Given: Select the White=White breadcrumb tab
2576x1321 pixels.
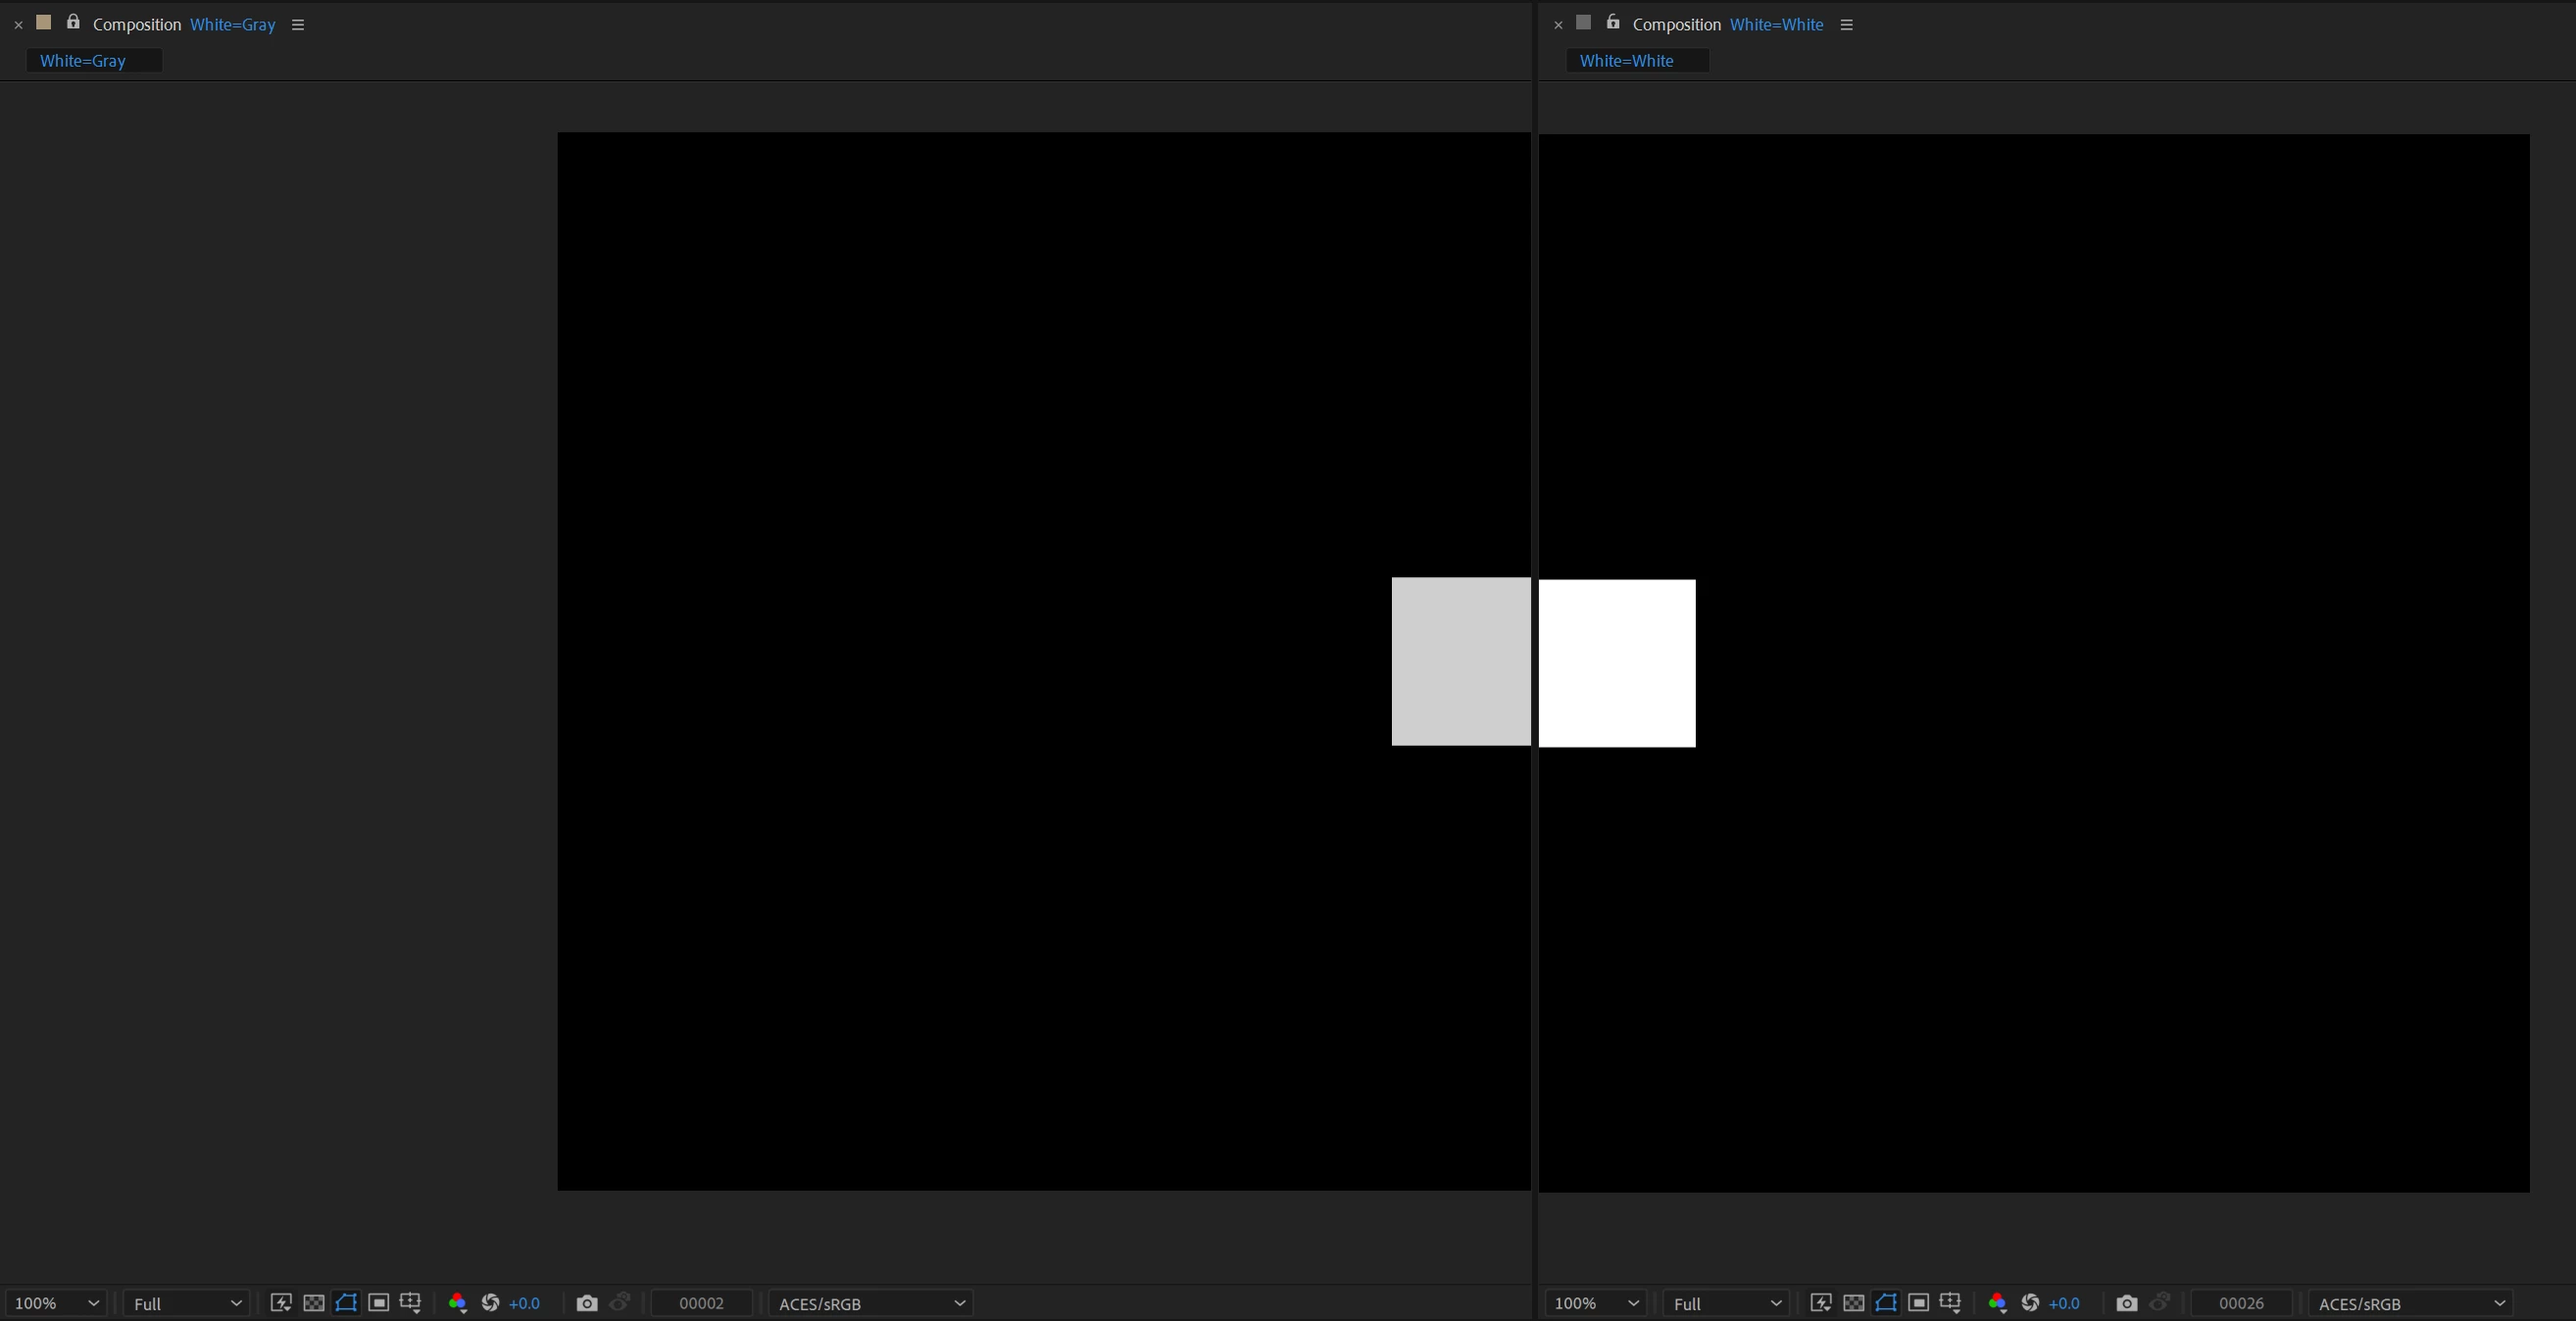Looking at the screenshot, I should (1626, 61).
